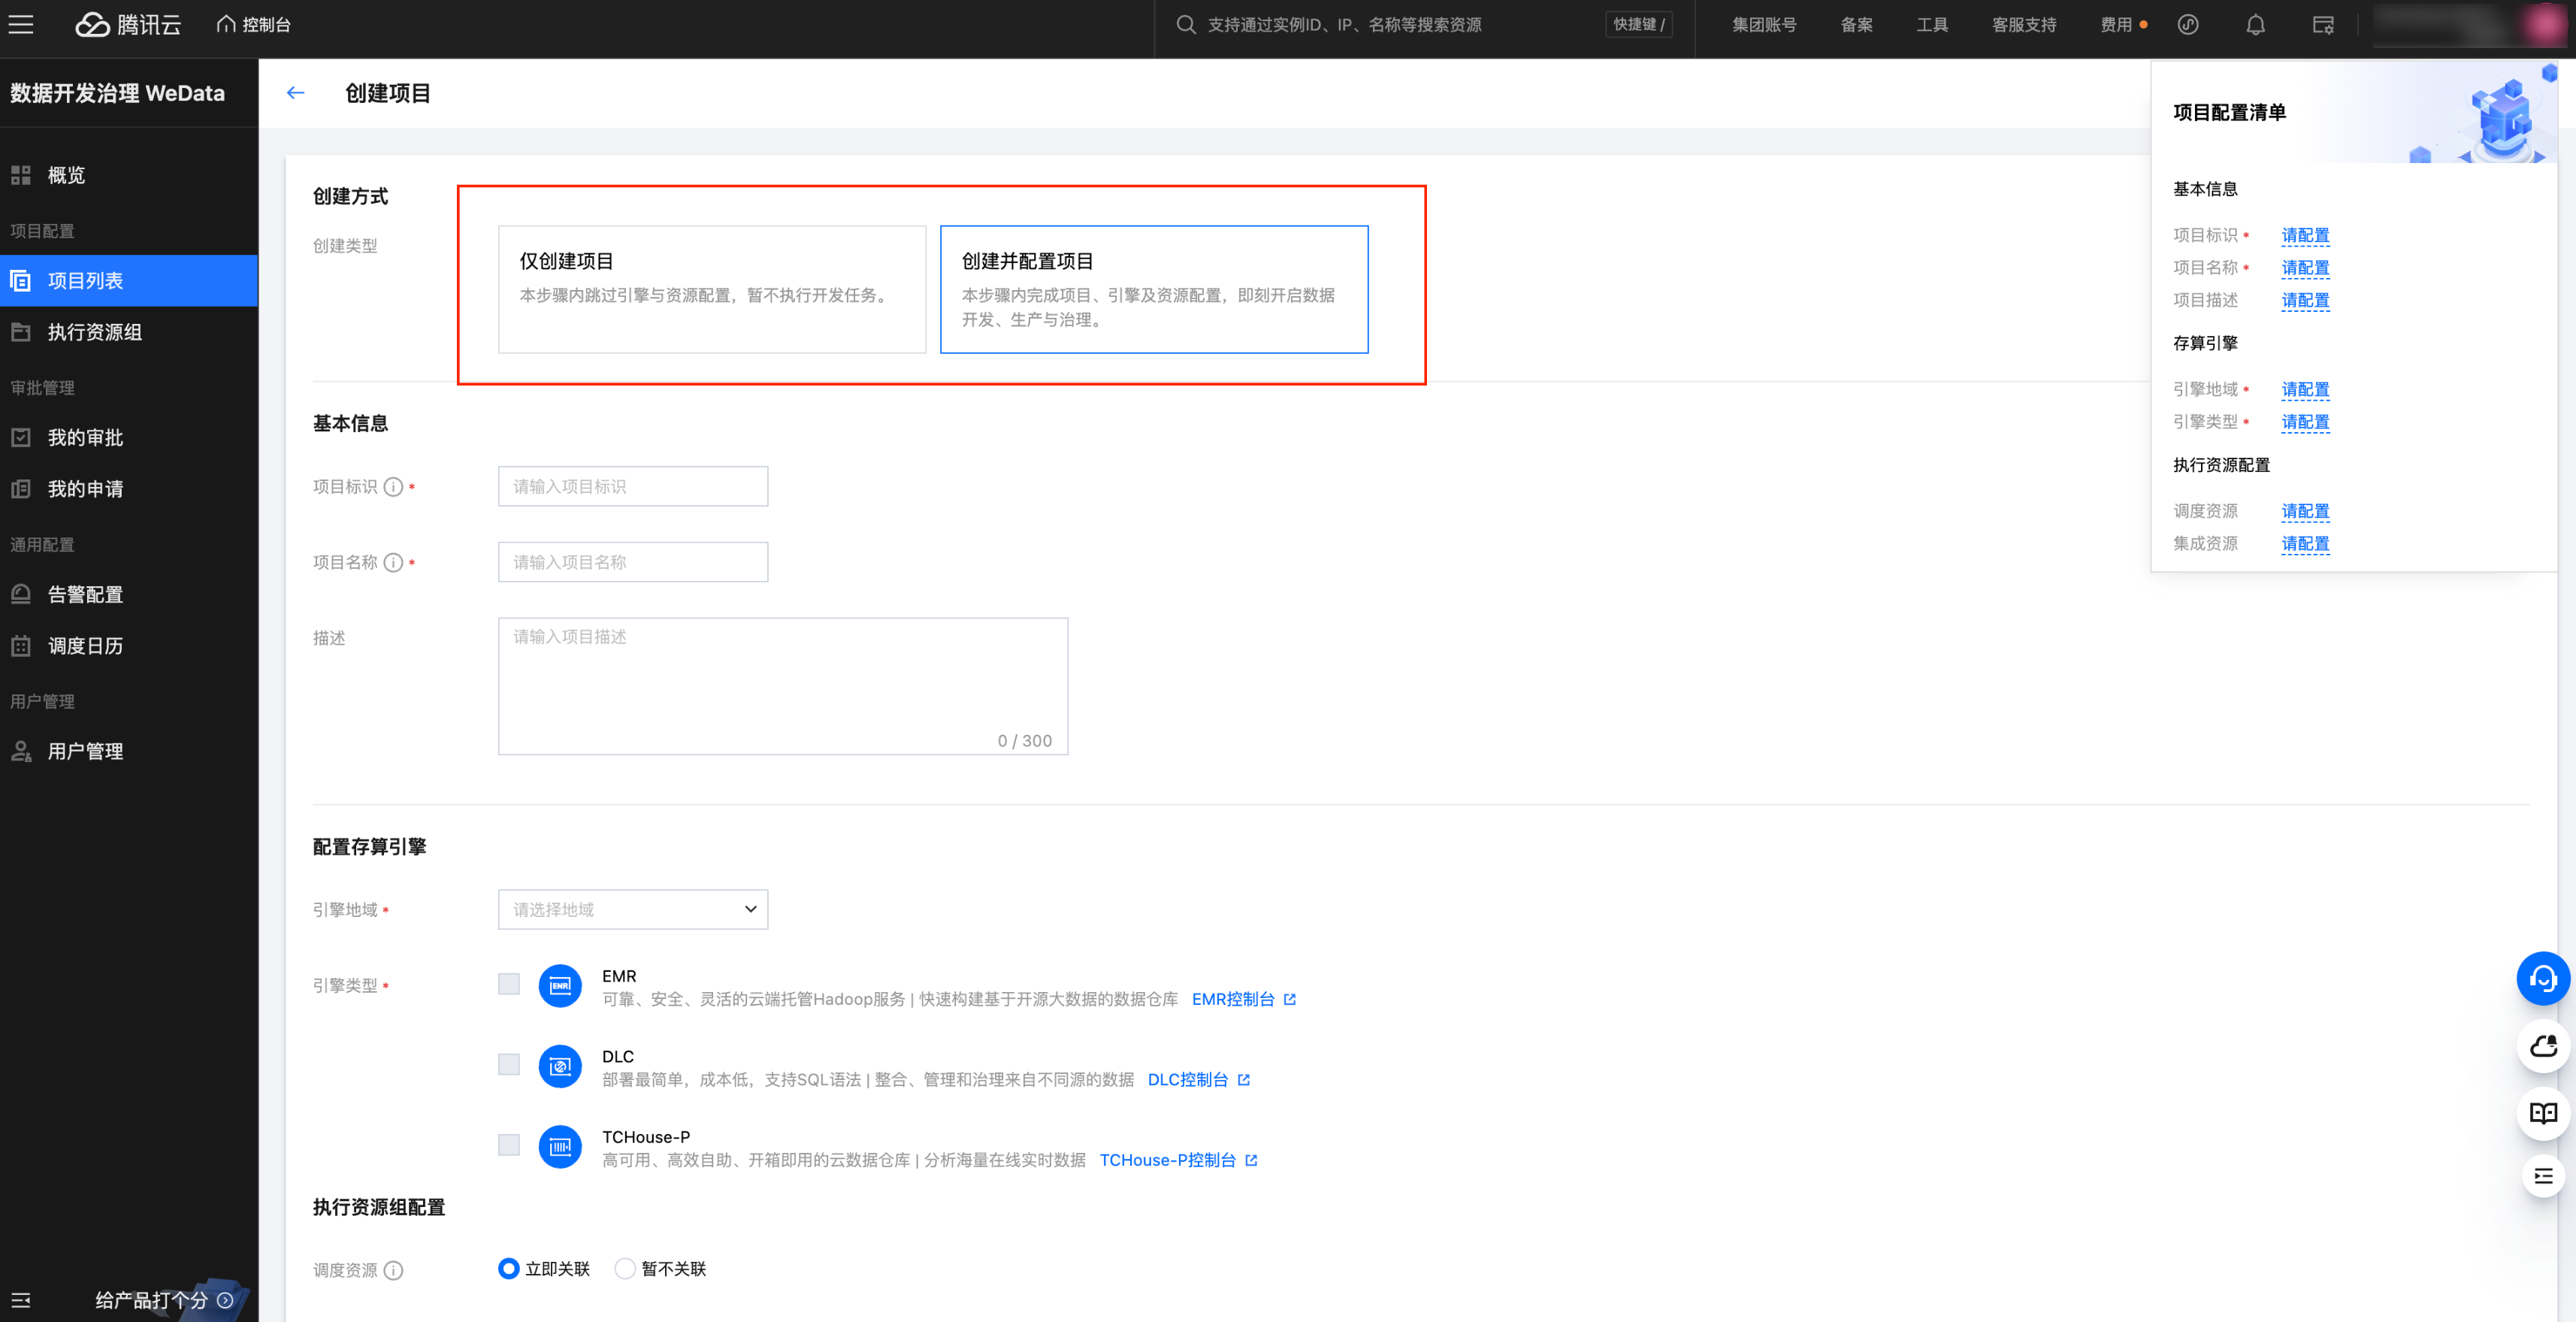Check the DLC engine checkbox

point(509,1065)
